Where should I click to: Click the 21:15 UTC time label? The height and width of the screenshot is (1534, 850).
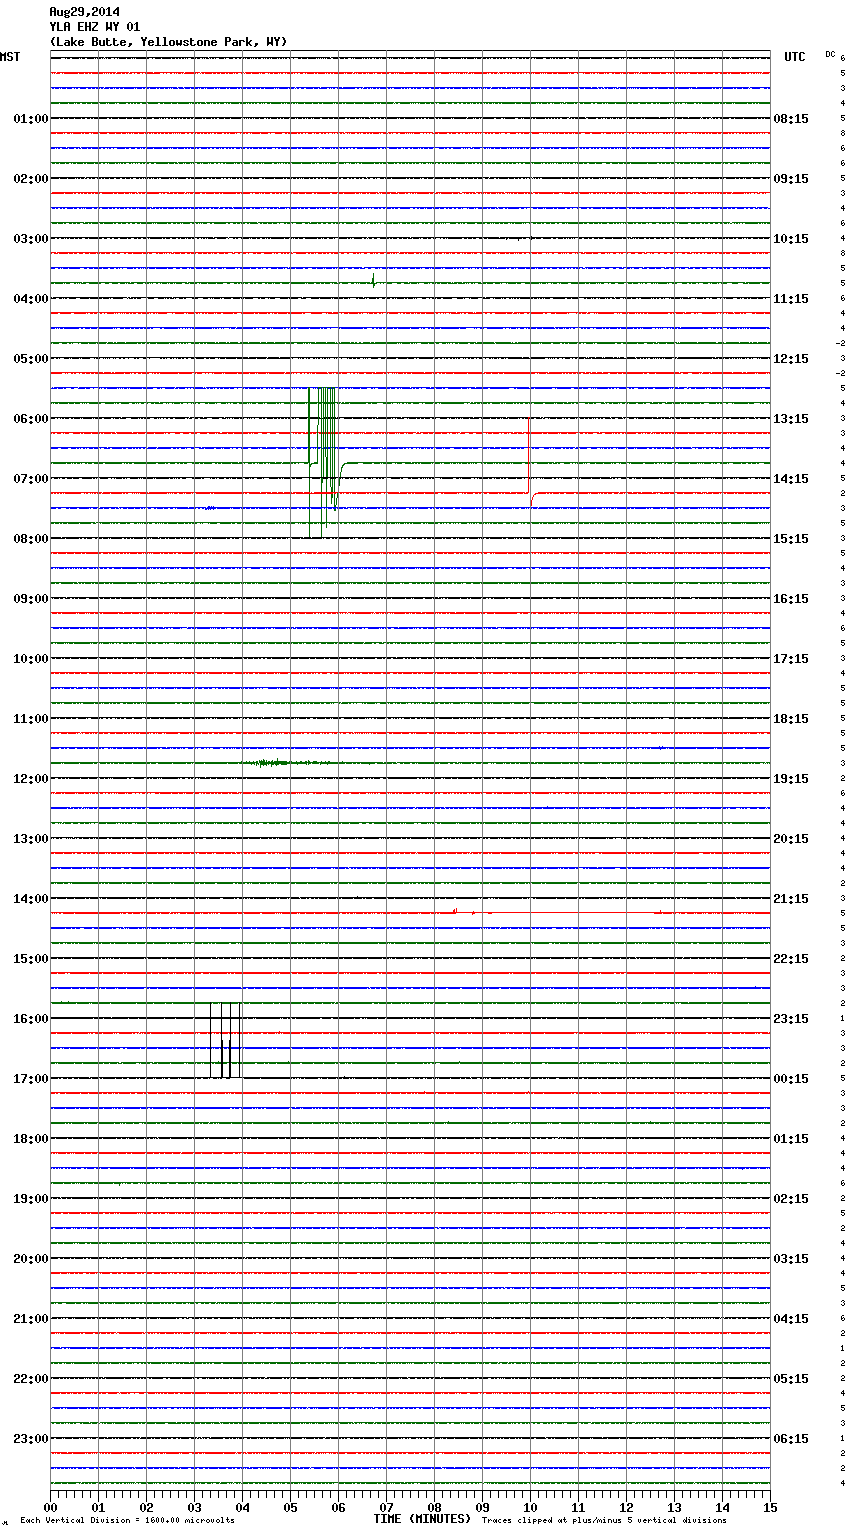click(x=791, y=899)
